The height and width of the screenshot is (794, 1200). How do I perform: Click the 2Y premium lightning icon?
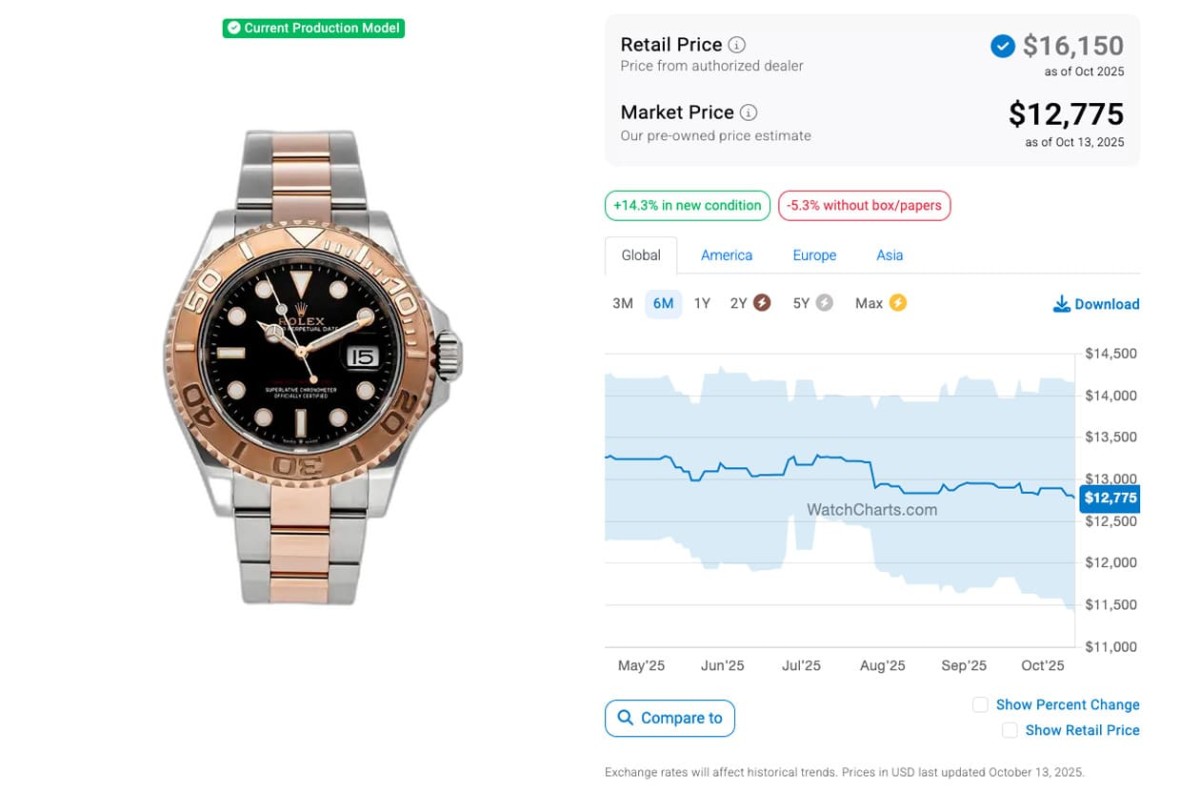(x=762, y=303)
